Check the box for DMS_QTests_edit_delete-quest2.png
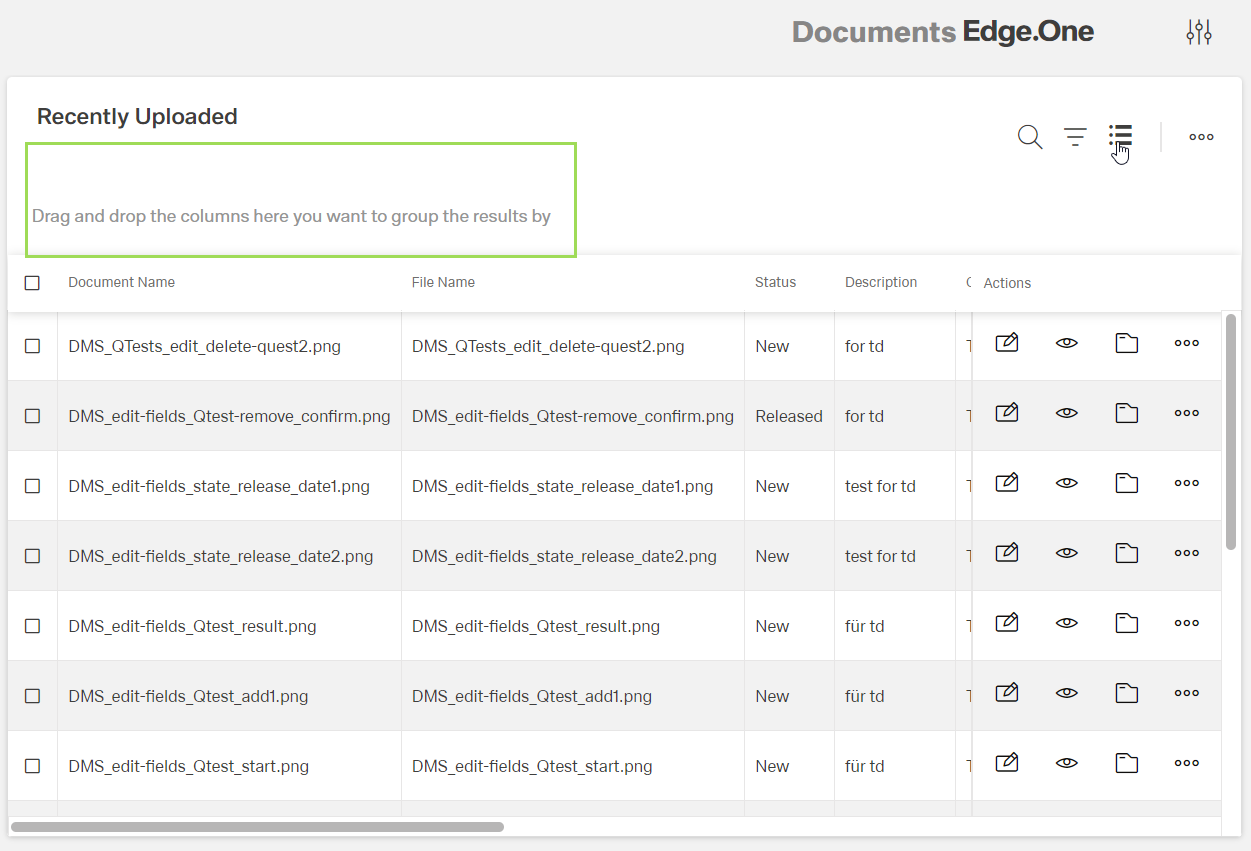The height and width of the screenshot is (851, 1251). [32, 346]
